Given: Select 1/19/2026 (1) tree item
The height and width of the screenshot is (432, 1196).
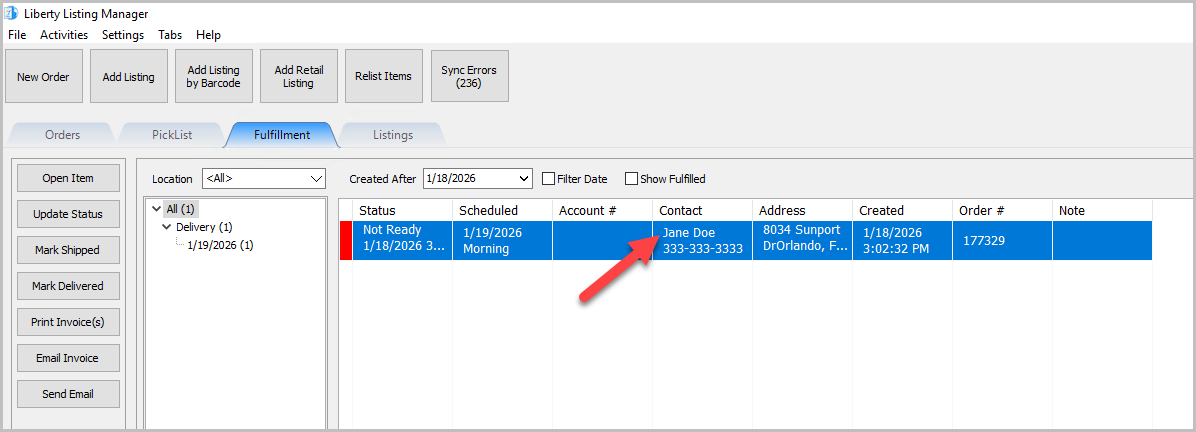Looking at the screenshot, I should coord(220,246).
